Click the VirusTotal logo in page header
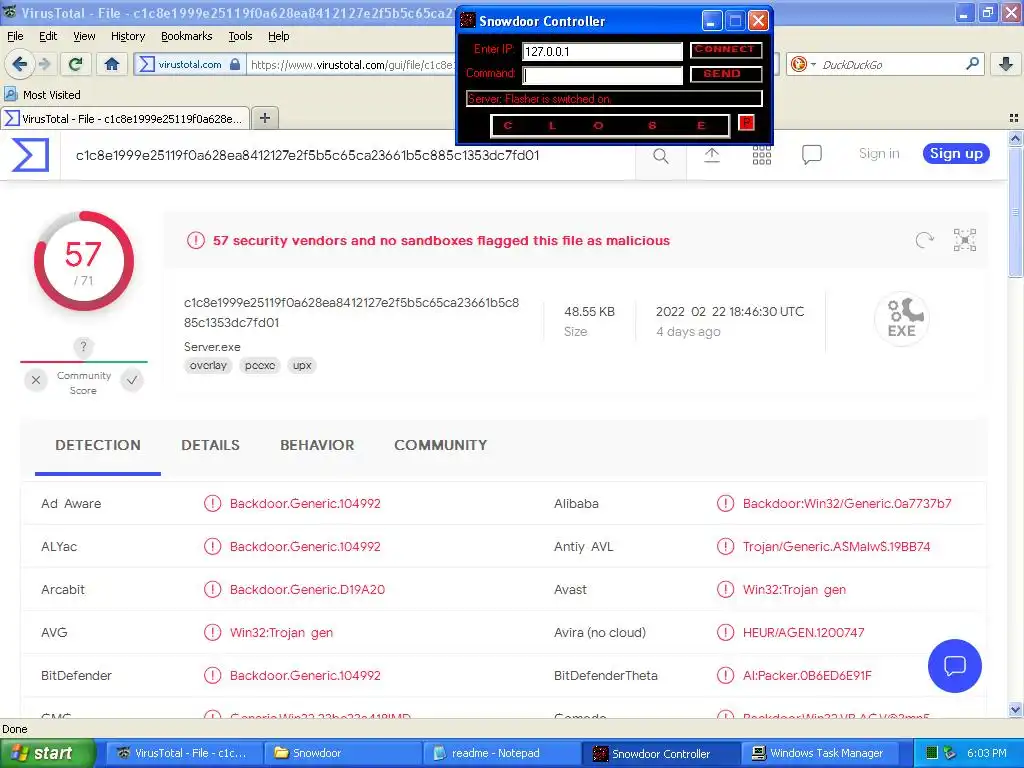 point(30,155)
